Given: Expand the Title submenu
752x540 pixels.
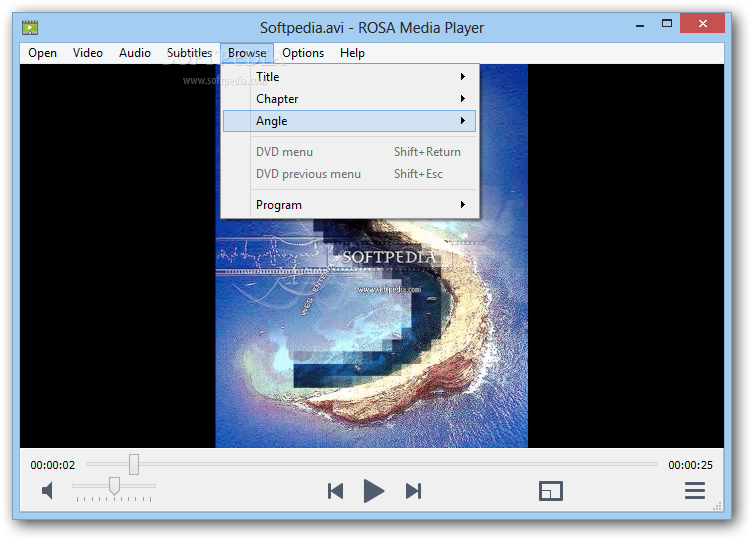Looking at the screenshot, I should coord(350,77).
